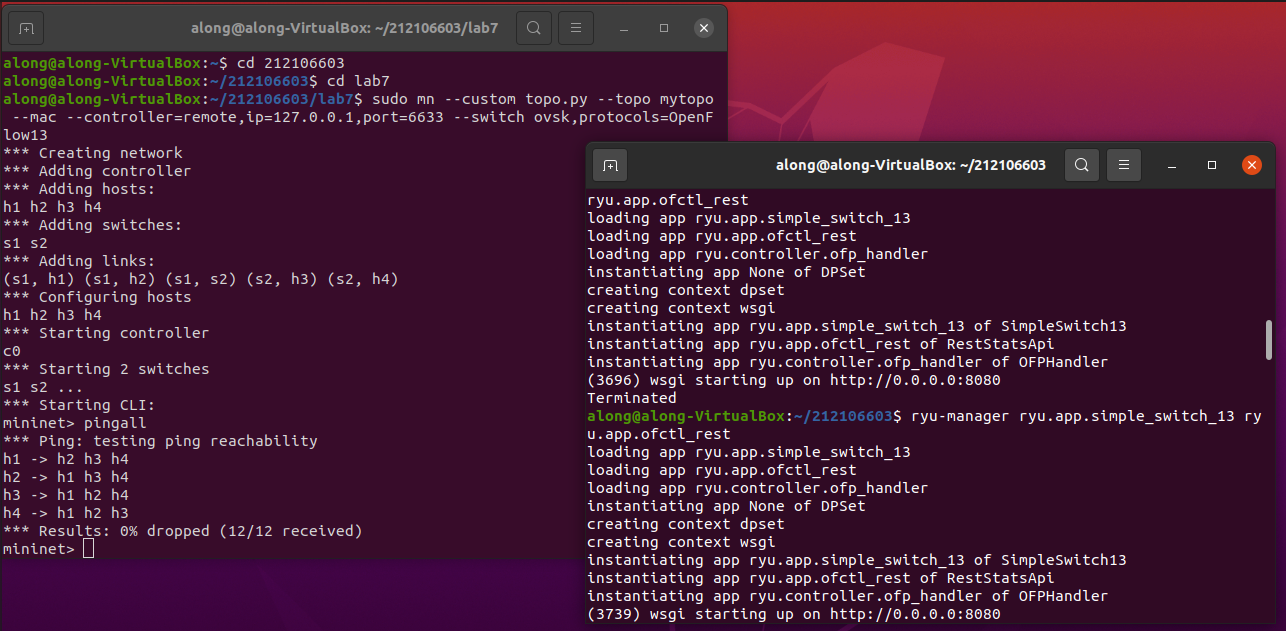Click the links line '(s1, h1) (s1, h2) (s1, s2)...'

[x=201, y=279]
